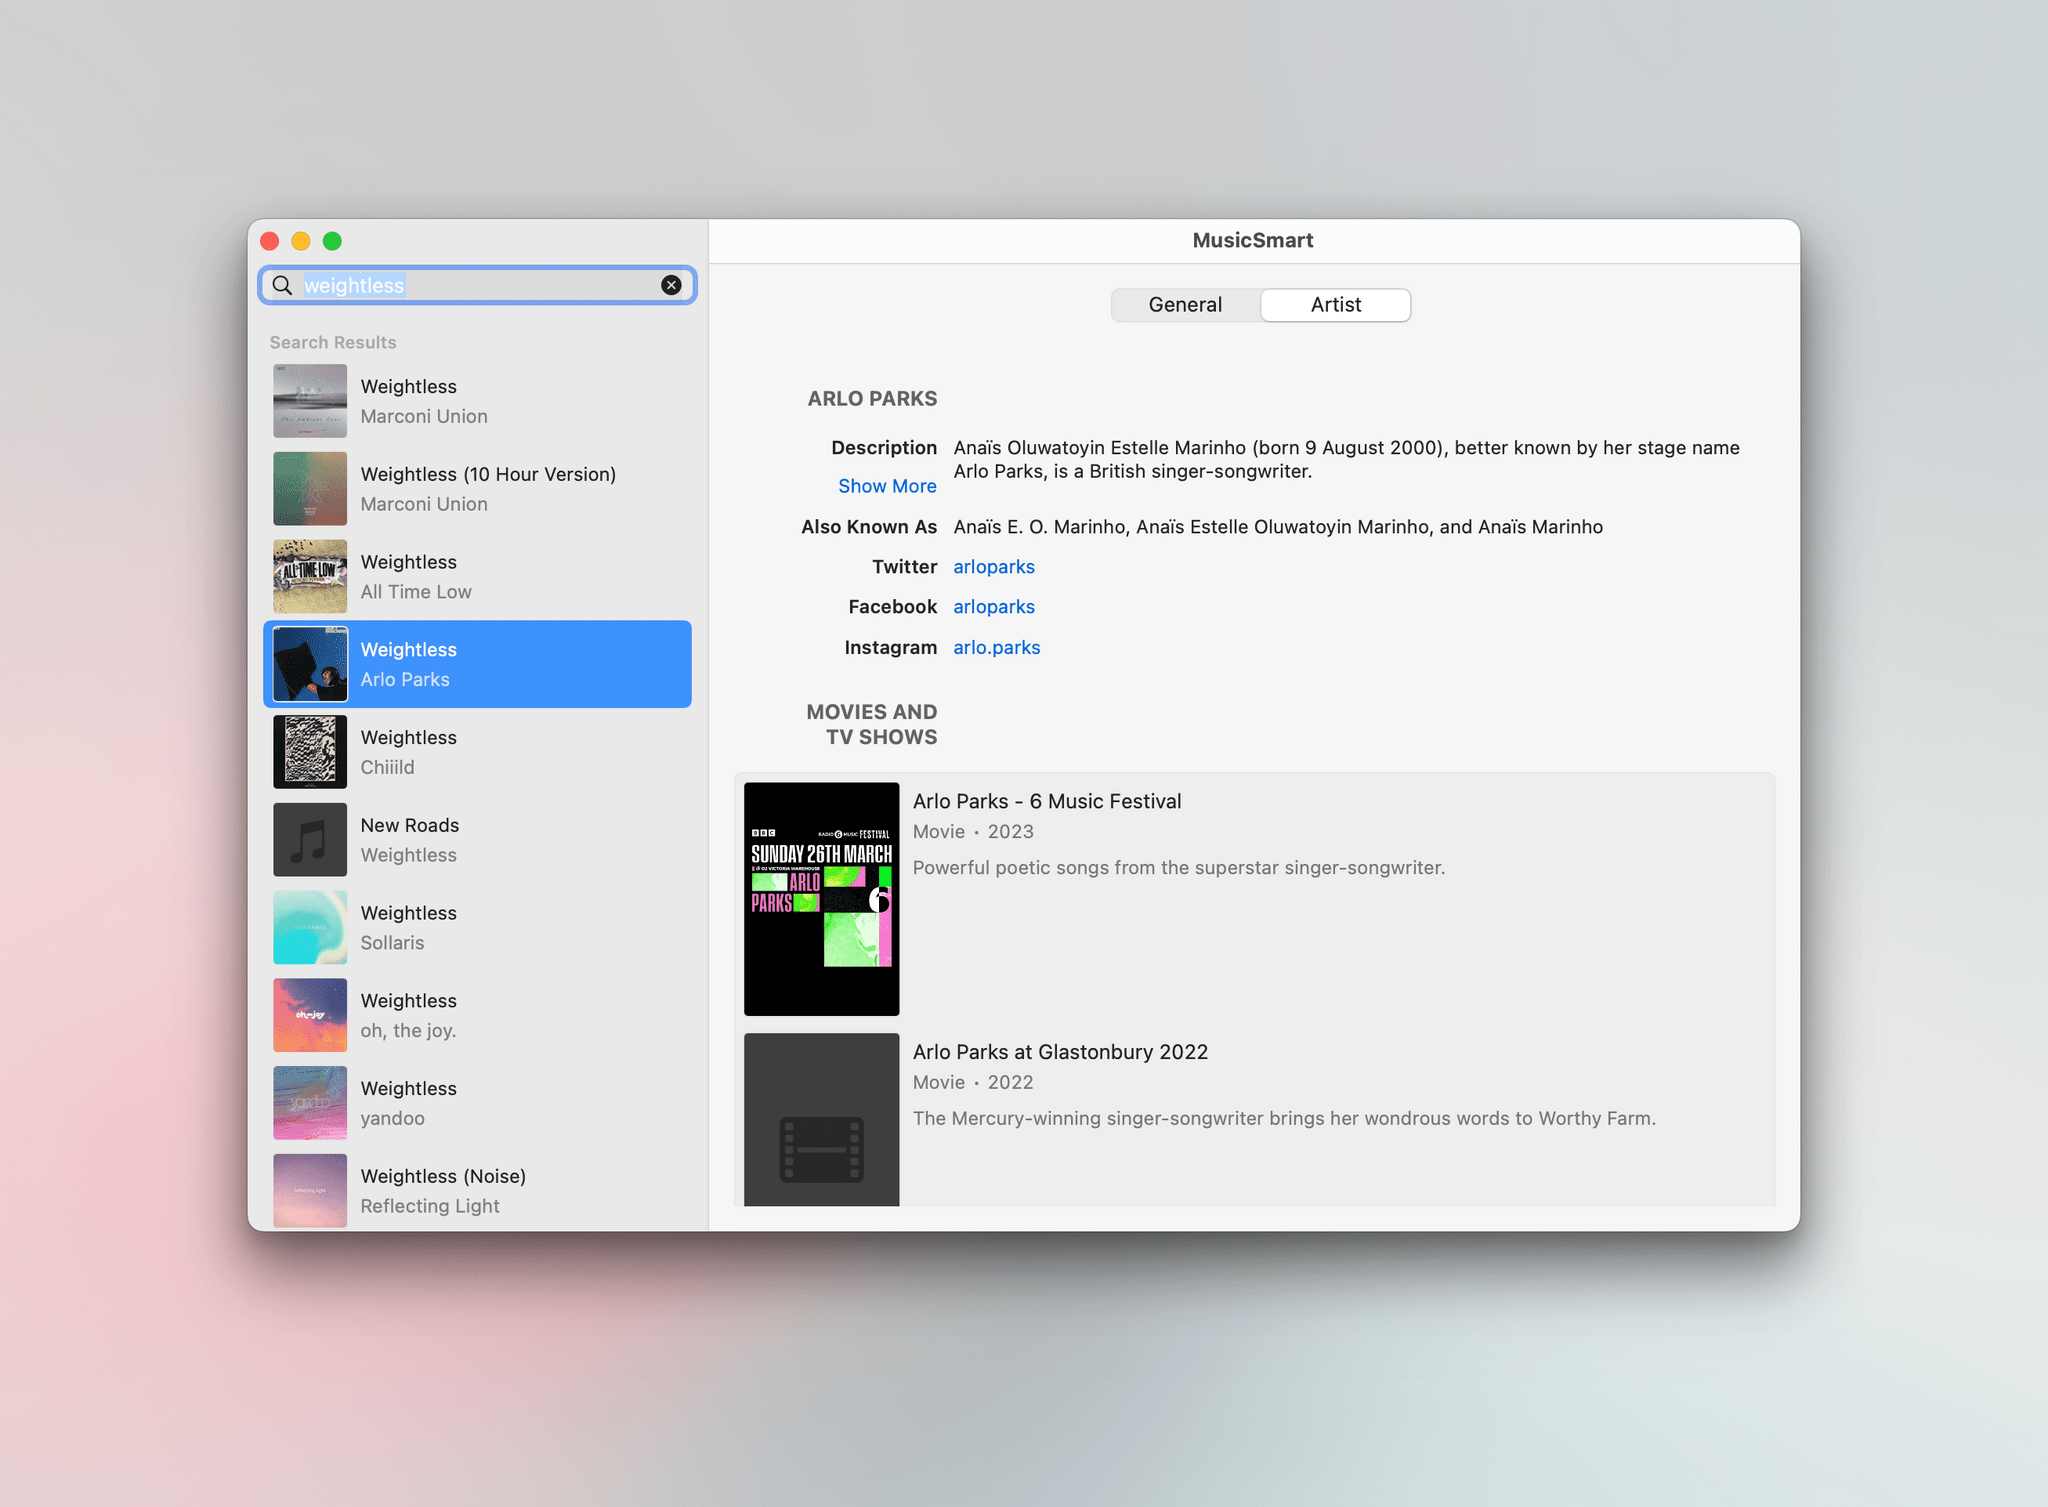2048x1507 pixels.
Task: Click Arlo Parks album artwork thumbnail
Action: tap(310, 664)
